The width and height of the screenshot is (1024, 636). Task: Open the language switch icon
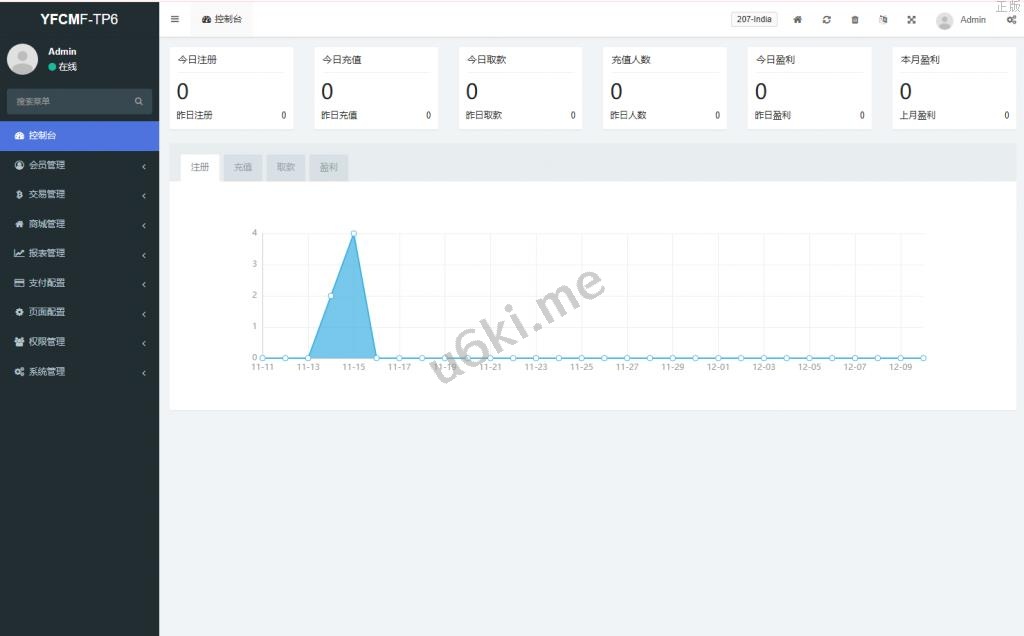click(883, 20)
